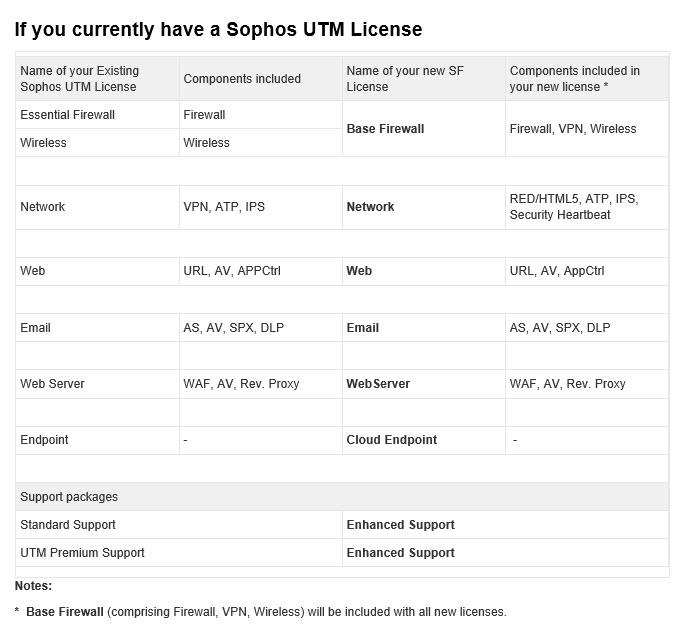The width and height of the screenshot is (685, 643).
Task: Select the Support packages section header row
Action: [x=342, y=497]
